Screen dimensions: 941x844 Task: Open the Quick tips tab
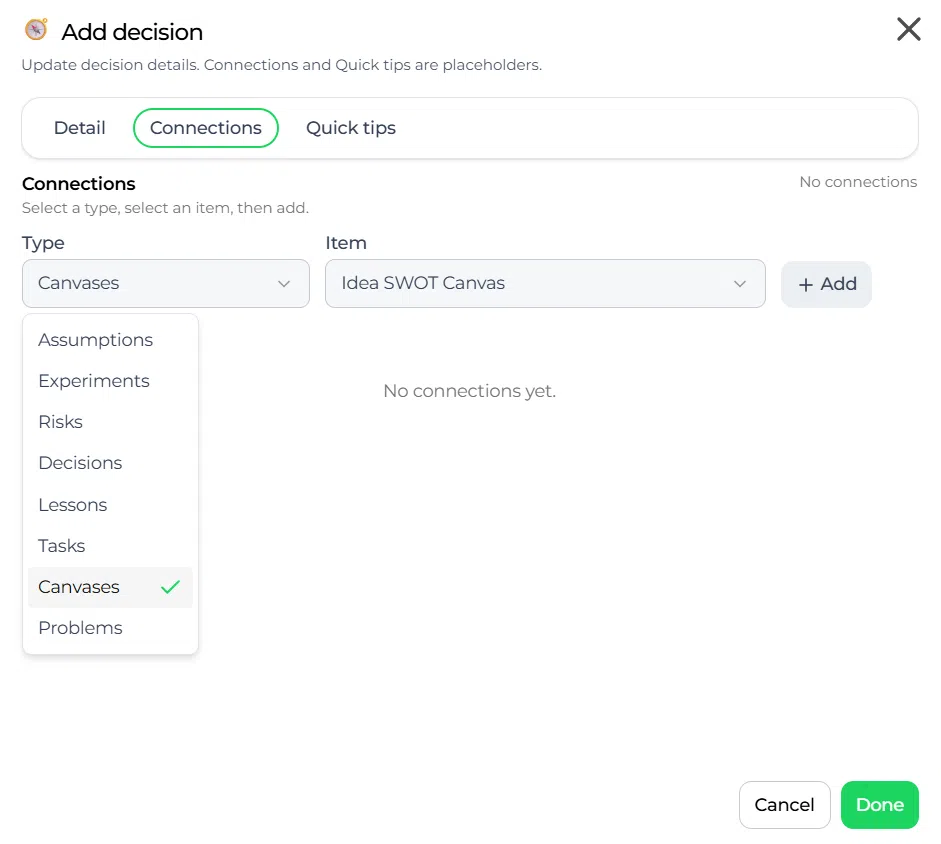point(351,128)
